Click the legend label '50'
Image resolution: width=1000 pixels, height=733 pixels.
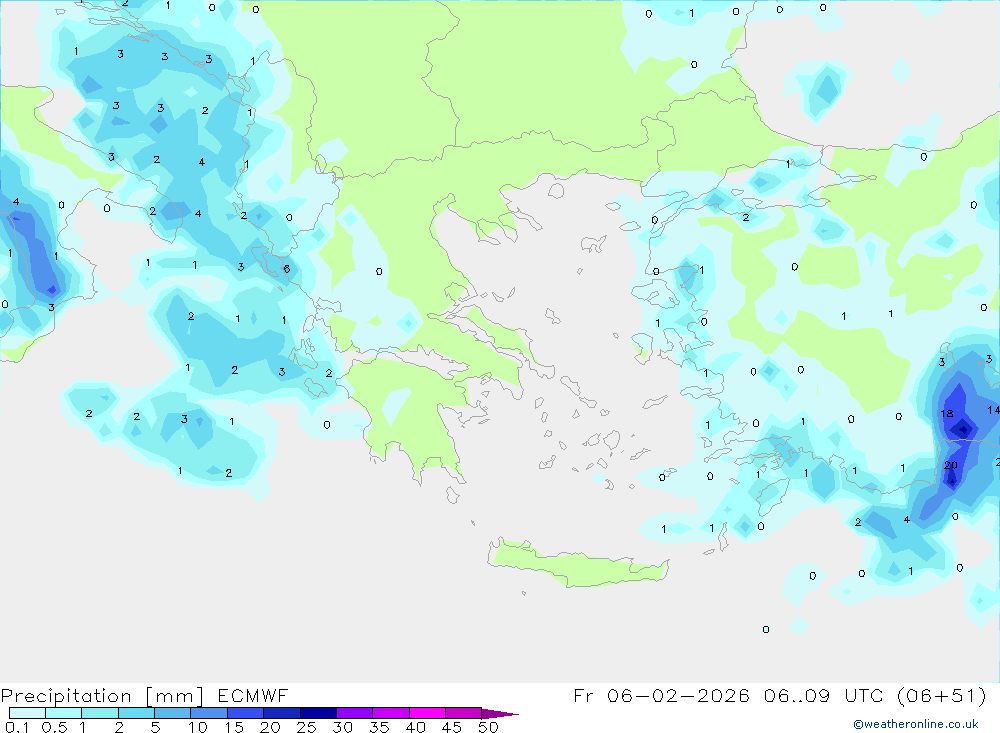click(488, 727)
